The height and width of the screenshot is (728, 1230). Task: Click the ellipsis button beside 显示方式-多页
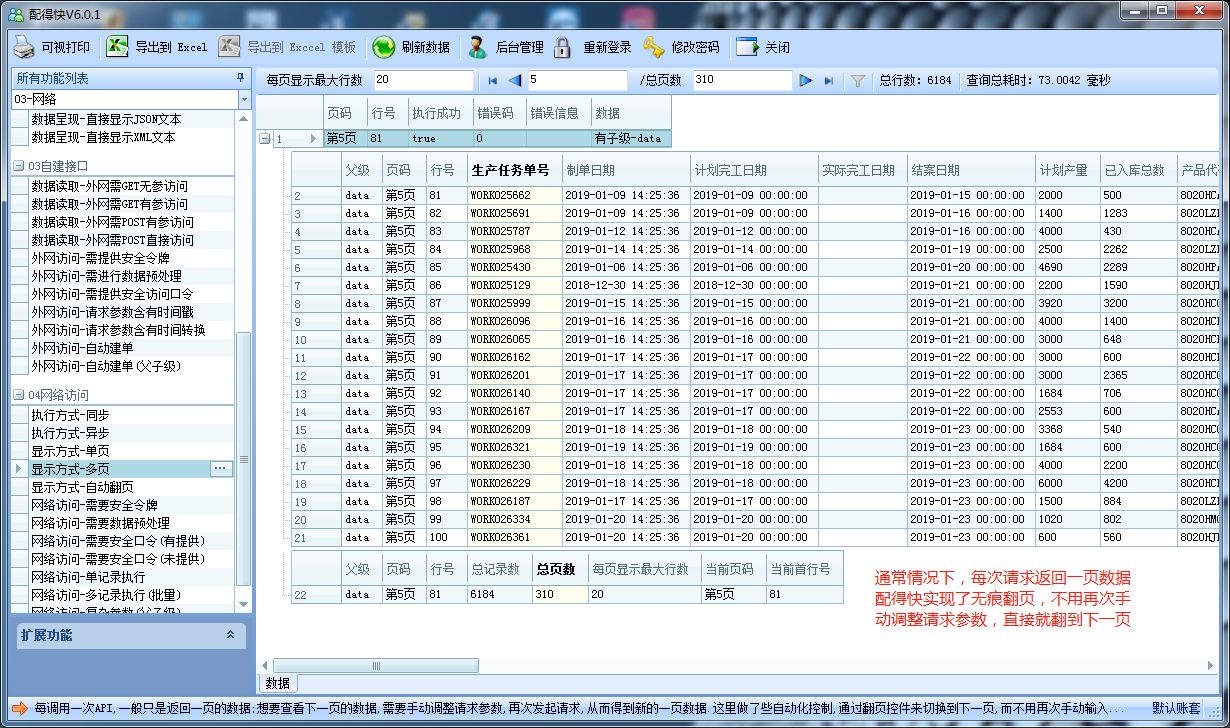[221, 469]
